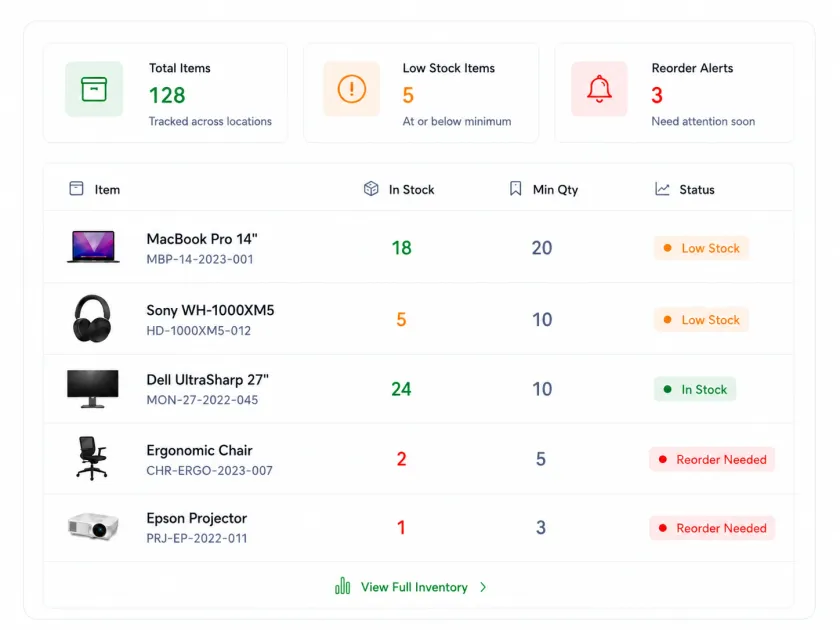The width and height of the screenshot is (840, 630).
Task: Open the View Full Inventory link
Action: 414,587
